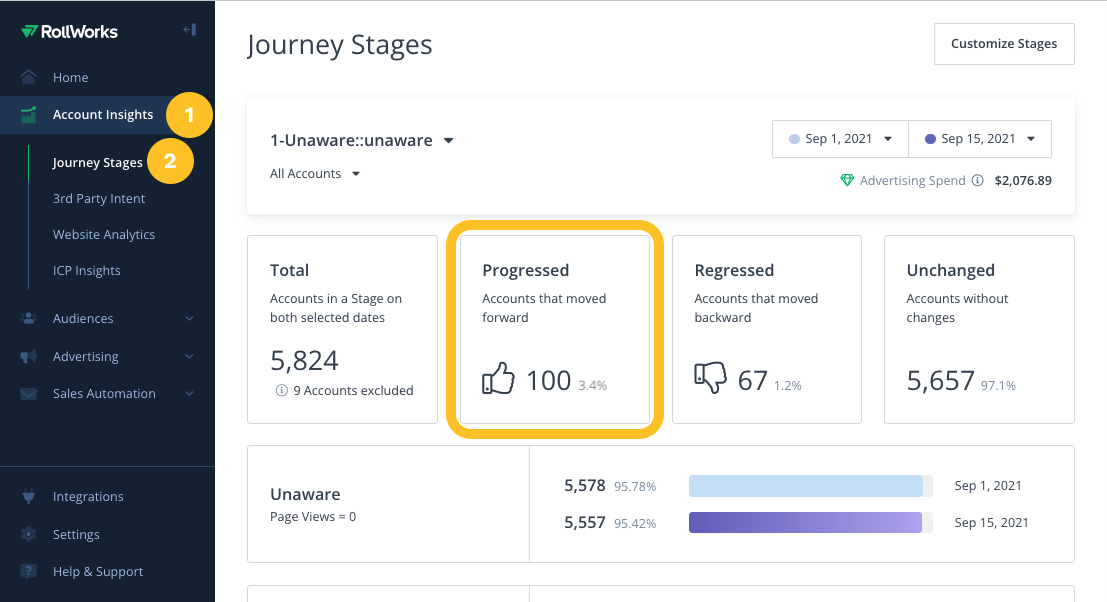Viewport: 1107px width, 602px height.
Task: Click the Advertising Spend label
Action: tap(912, 181)
